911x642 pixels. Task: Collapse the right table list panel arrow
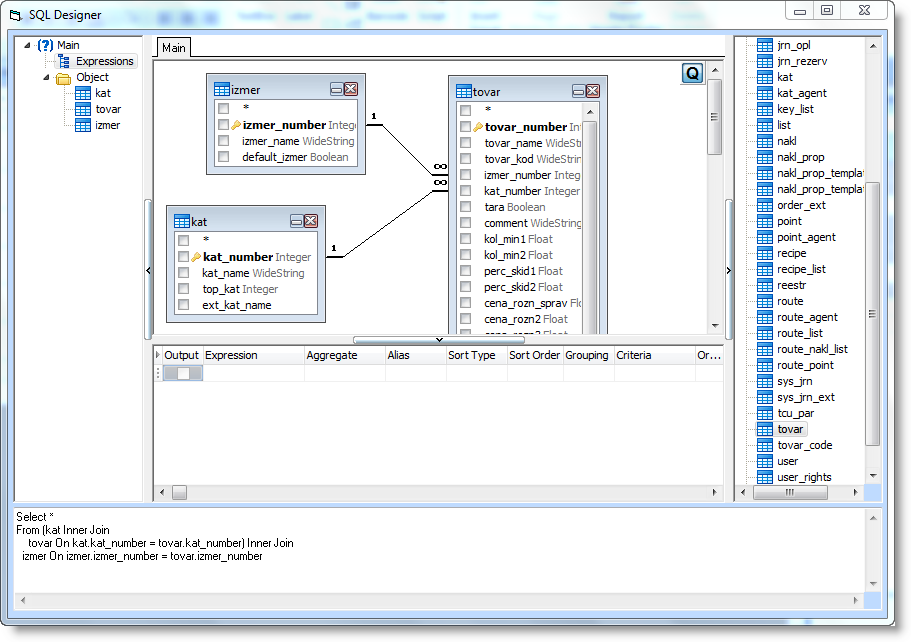pos(729,270)
